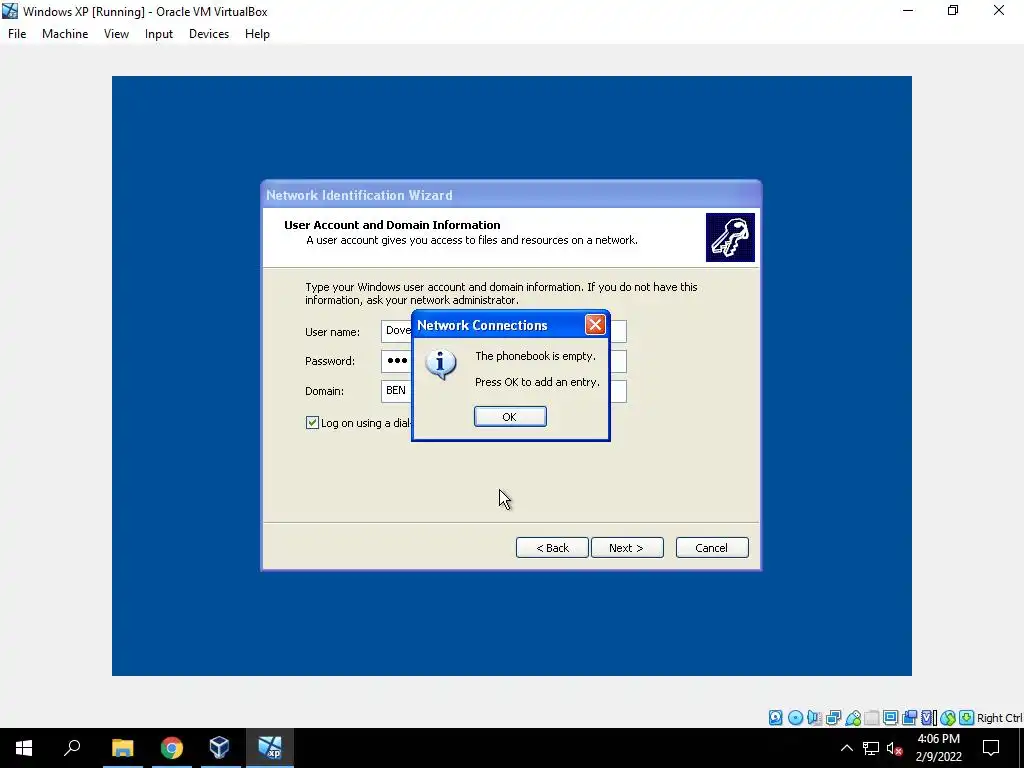
Task: Click the information icon in the phonebook dialog
Action: pos(441,364)
